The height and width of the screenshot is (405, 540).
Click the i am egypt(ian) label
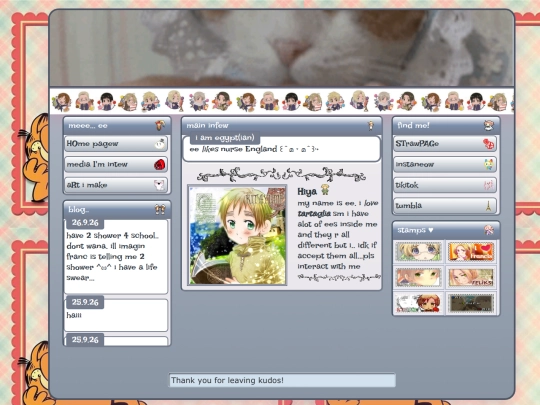[225, 138]
